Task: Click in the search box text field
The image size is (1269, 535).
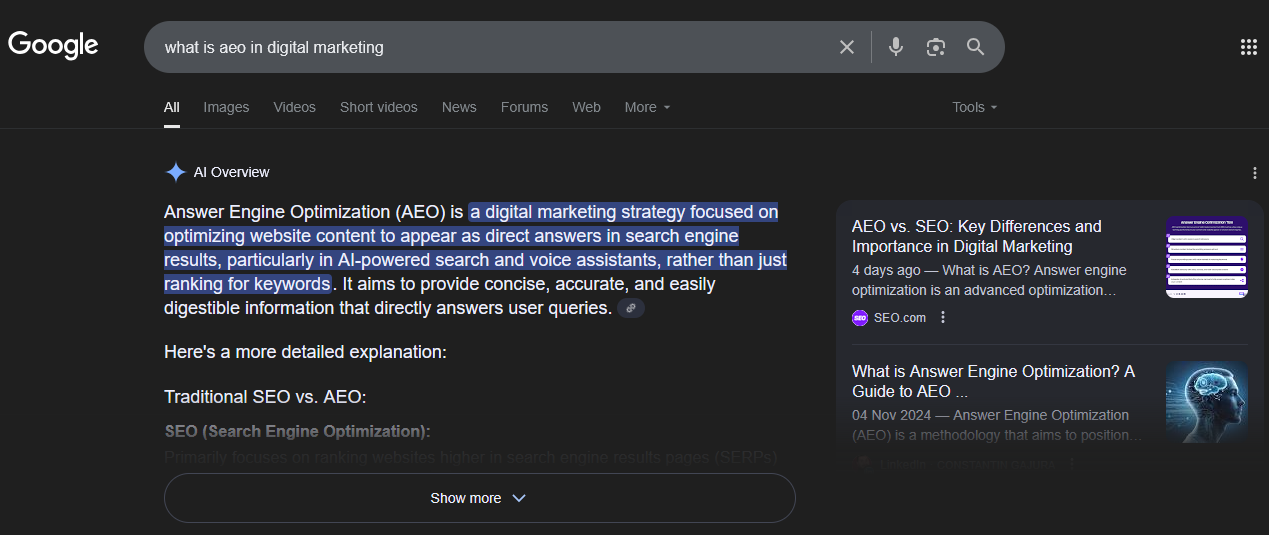Action: pos(490,47)
